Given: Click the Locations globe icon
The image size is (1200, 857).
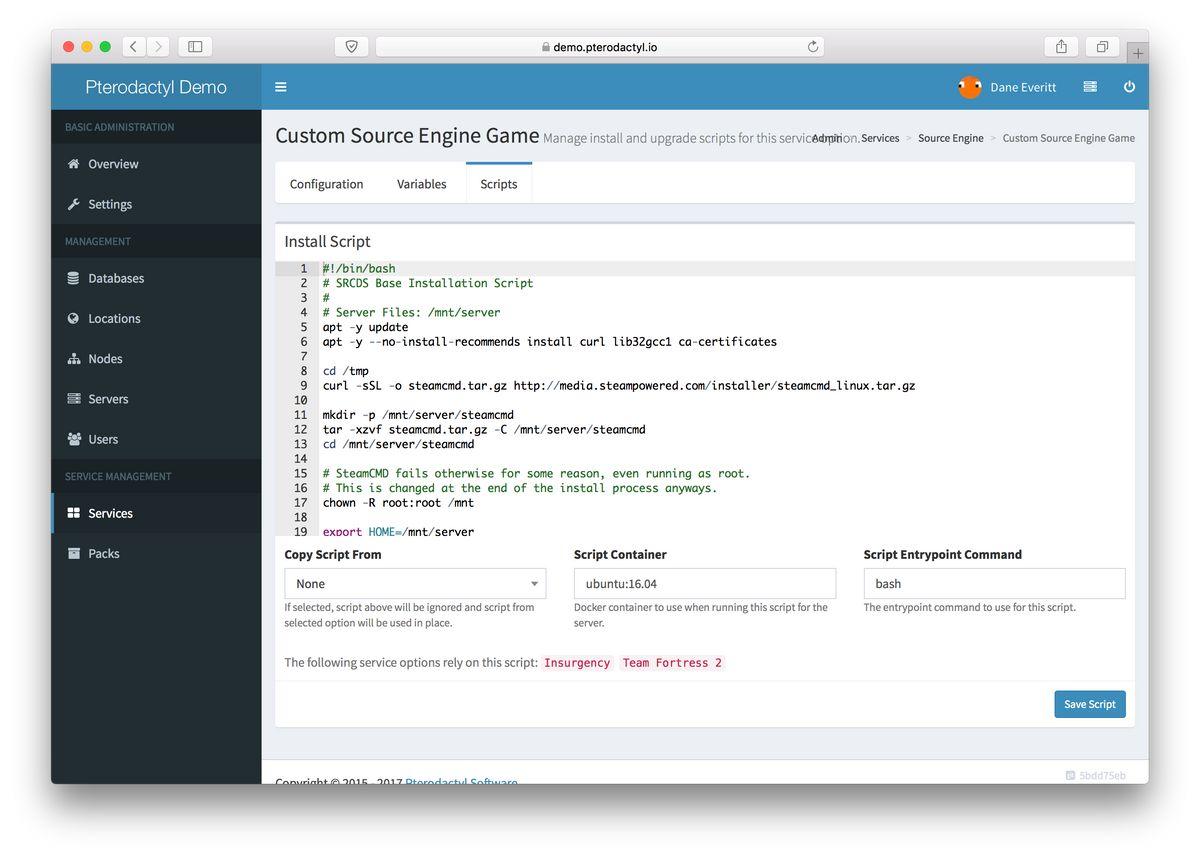Looking at the screenshot, I should click(x=73, y=318).
